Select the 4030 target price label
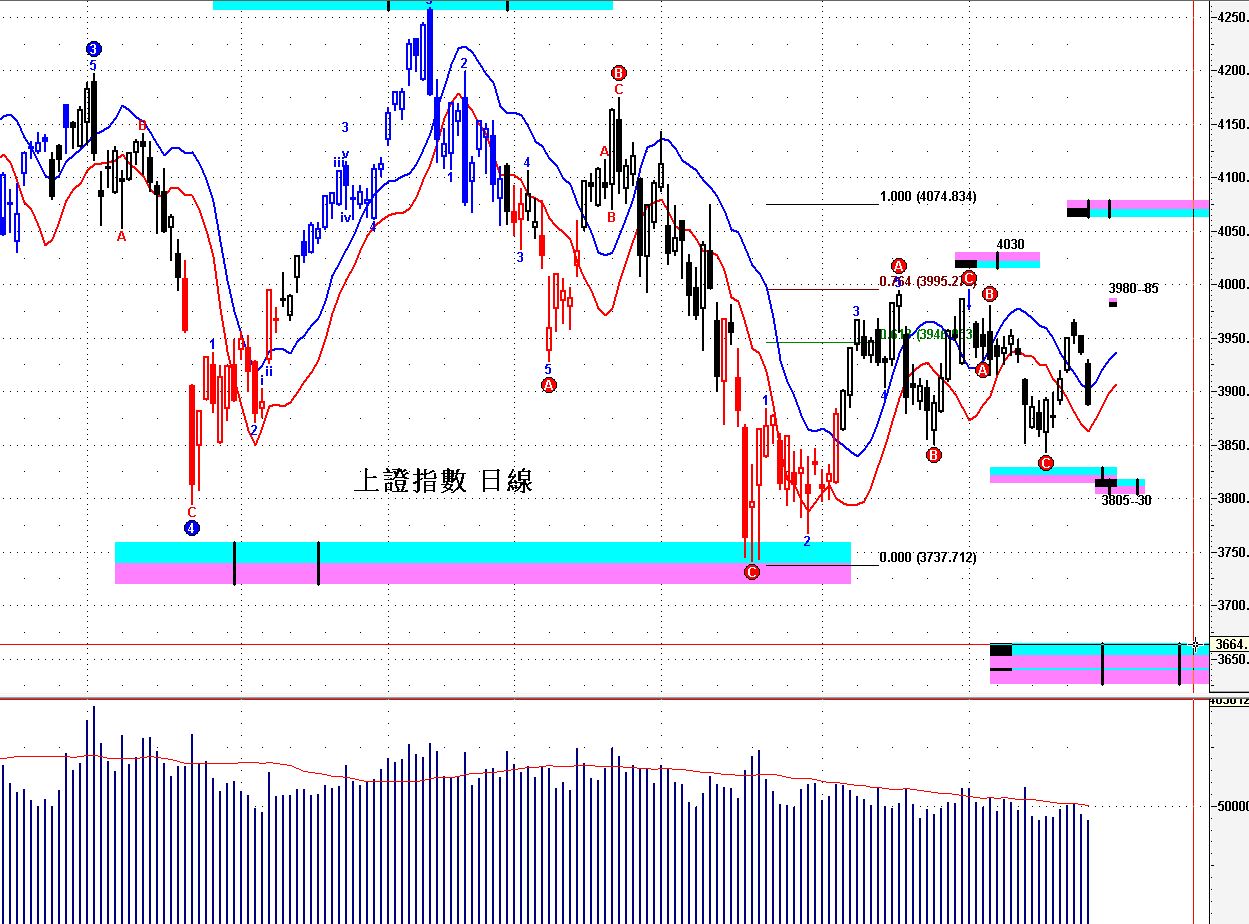 pos(1010,245)
